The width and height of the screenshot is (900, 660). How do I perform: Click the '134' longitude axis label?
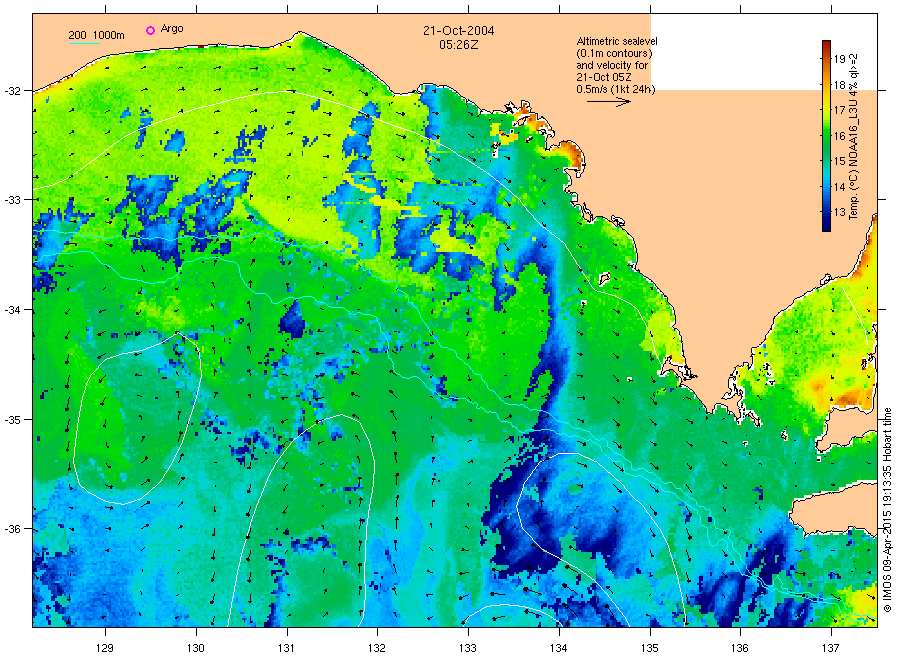click(558, 649)
